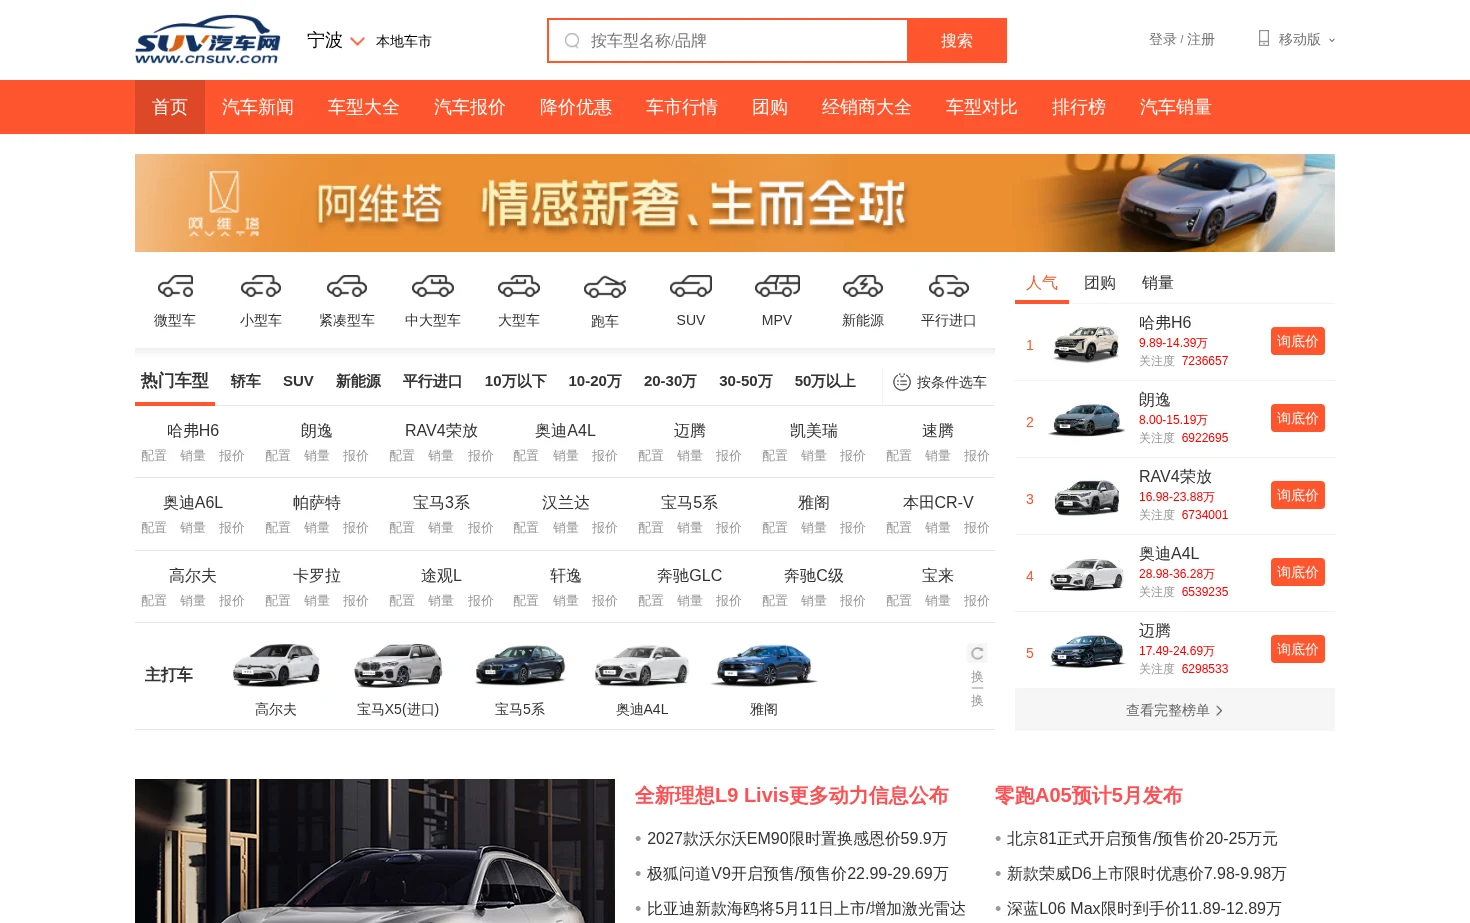Image resolution: width=1470 pixels, height=923 pixels.
Task: Click 配置 under 速腾
Action: click(x=899, y=455)
